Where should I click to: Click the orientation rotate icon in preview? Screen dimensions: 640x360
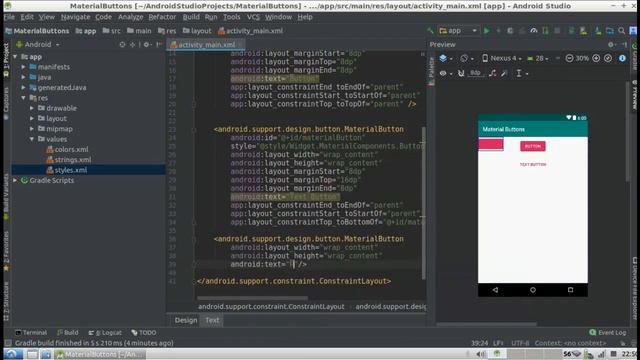(x=464, y=58)
